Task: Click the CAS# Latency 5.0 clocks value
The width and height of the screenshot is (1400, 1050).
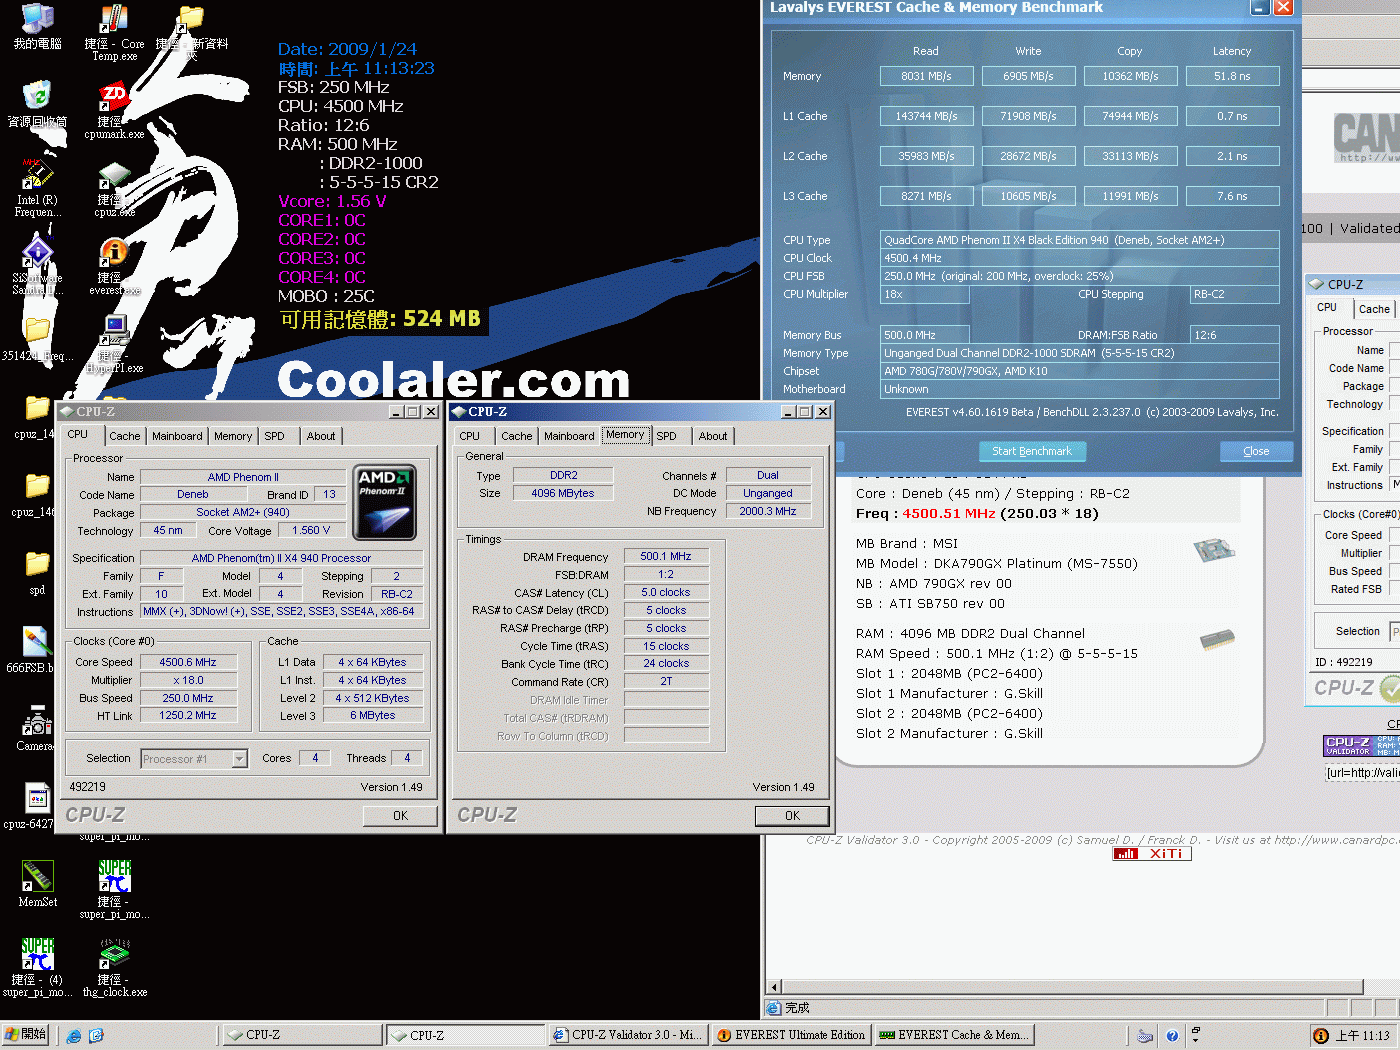Action: coord(666,592)
